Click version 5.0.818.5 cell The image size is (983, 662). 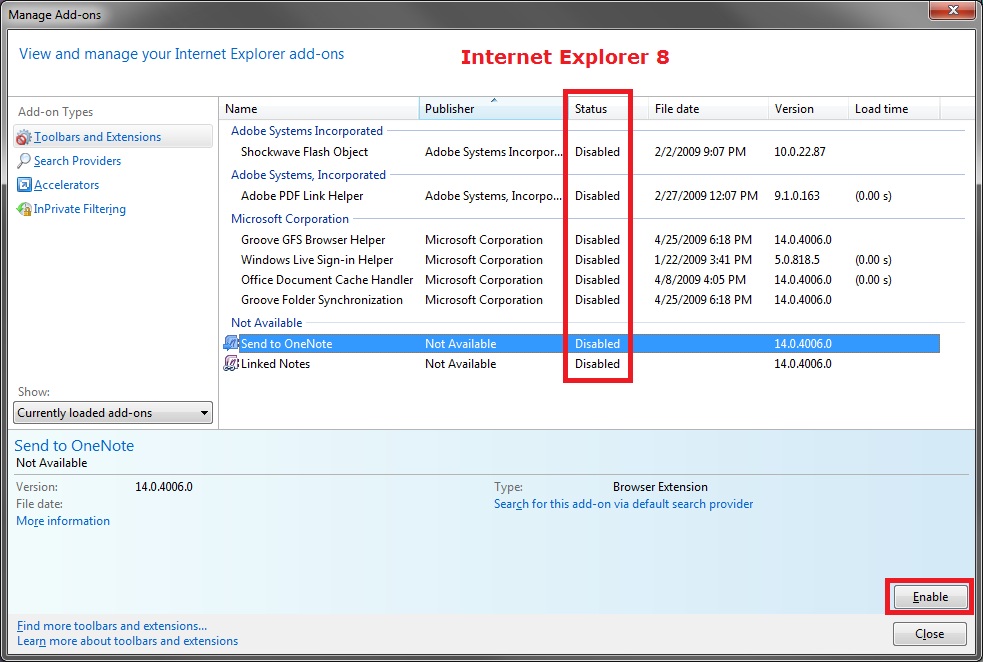(796, 260)
